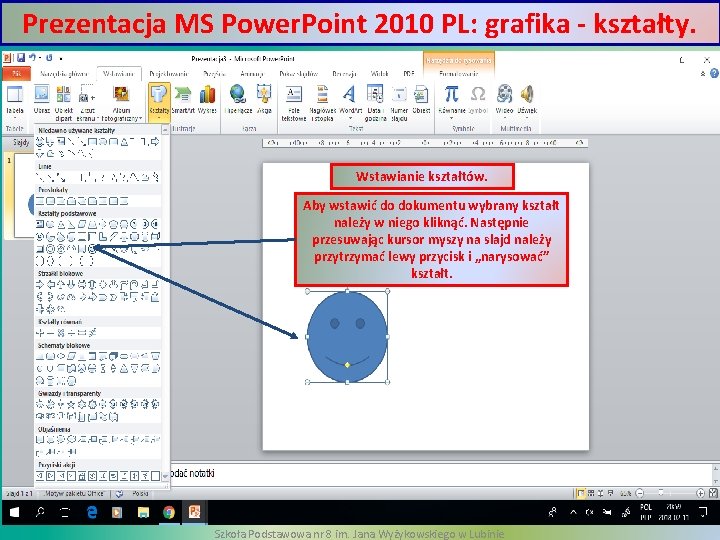Screen dimensions: 720x540
Task: Switch to the Widok tab
Action: pos(379,73)
